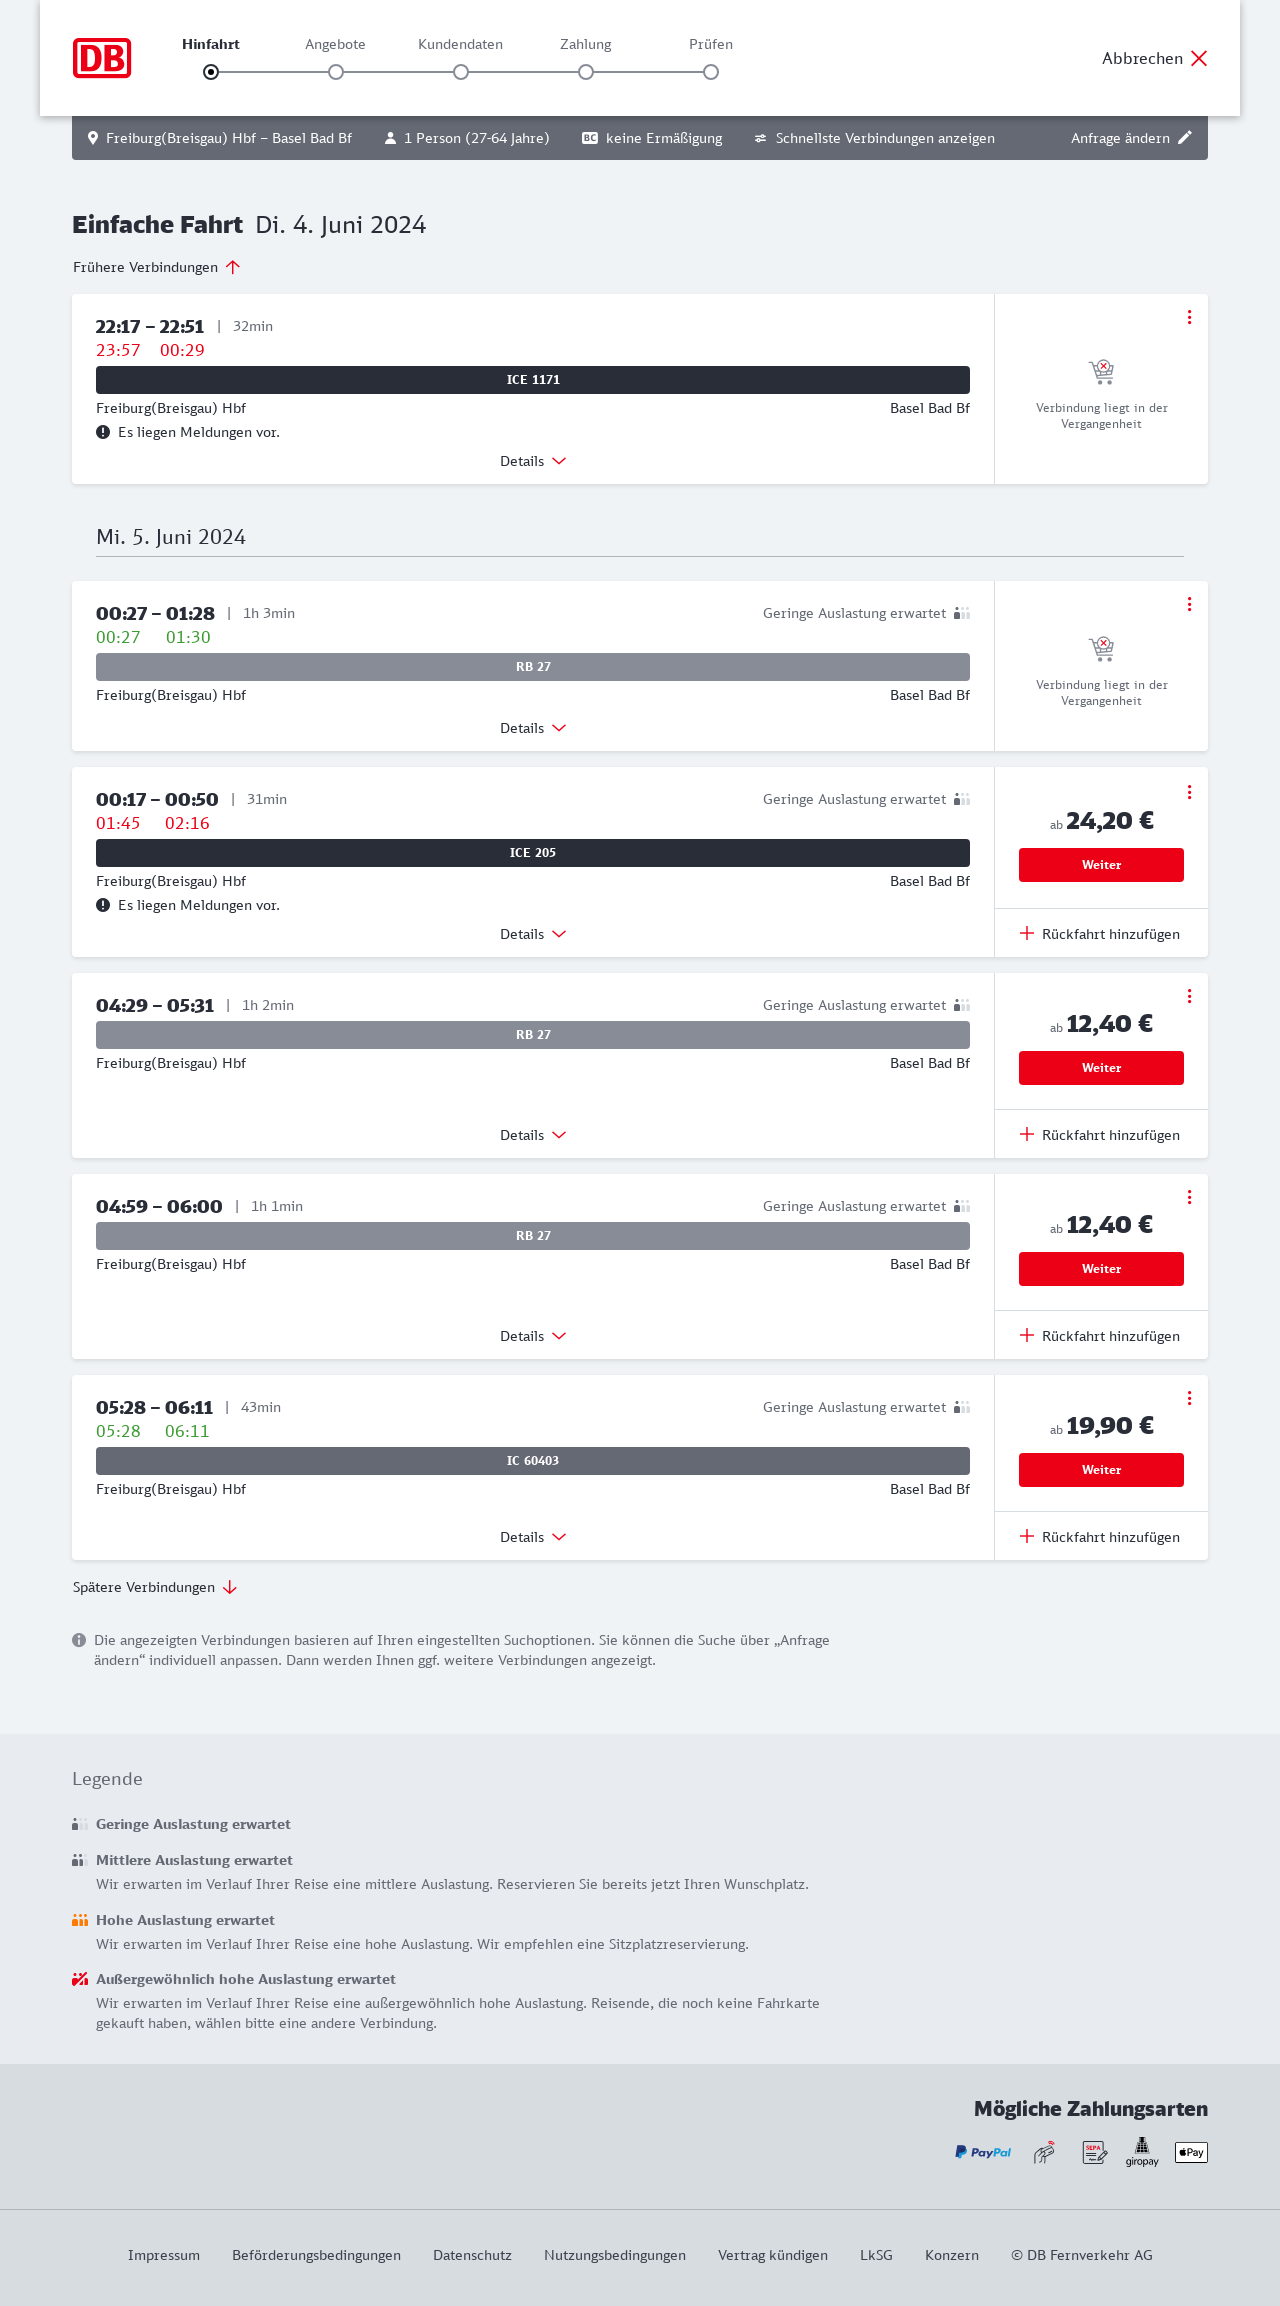
Task: Expand Details for the 04:29 RB 27 connection
Action: click(533, 1135)
